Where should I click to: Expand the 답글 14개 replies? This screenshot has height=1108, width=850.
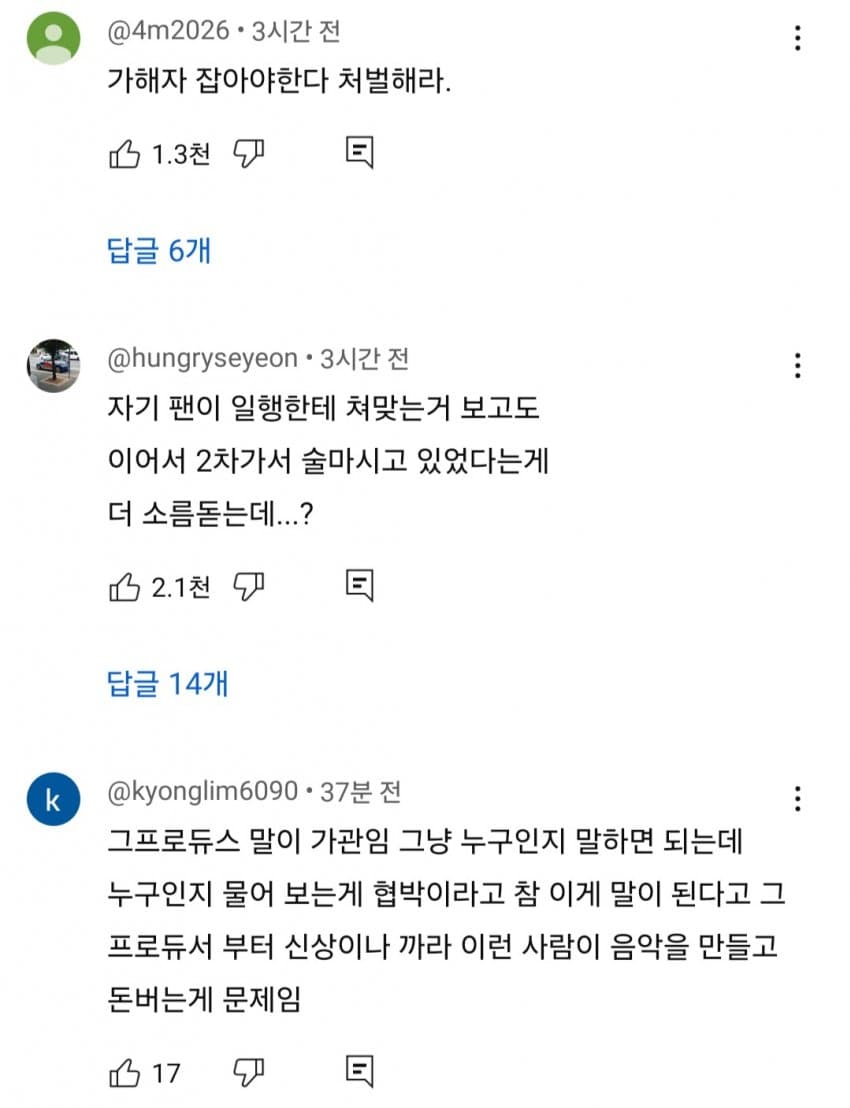167,684
